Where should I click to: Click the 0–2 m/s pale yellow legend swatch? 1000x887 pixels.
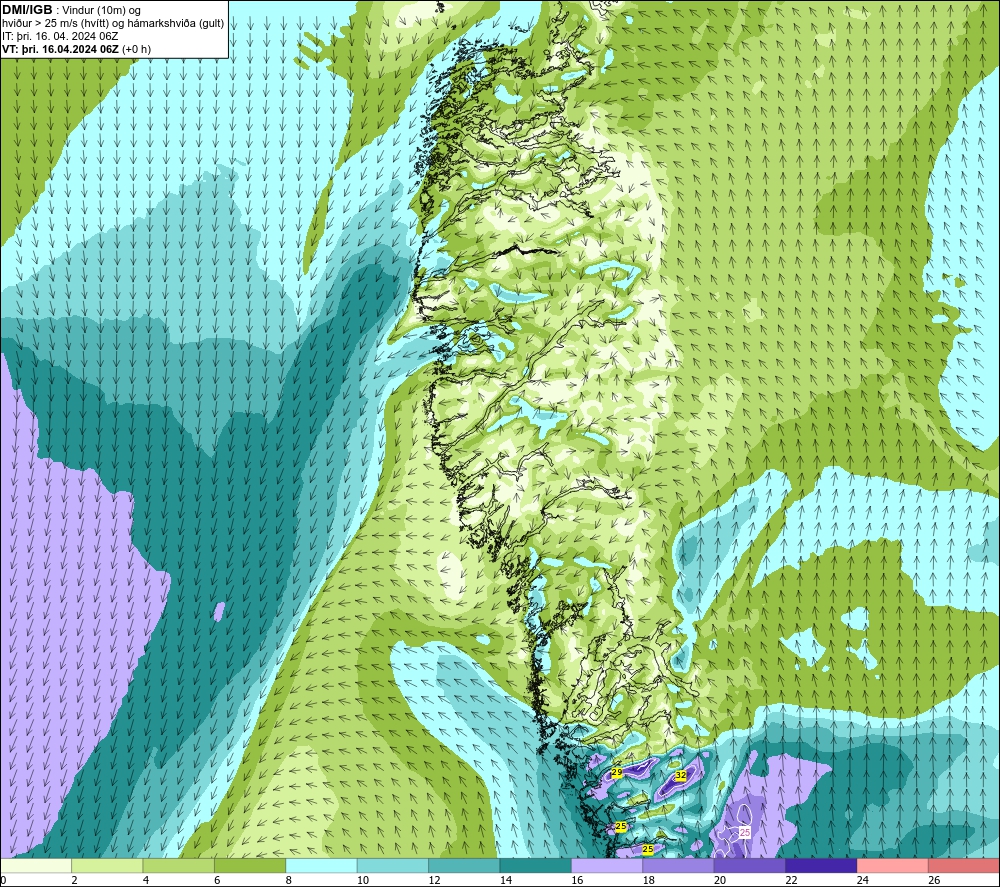tap(36, 866)
